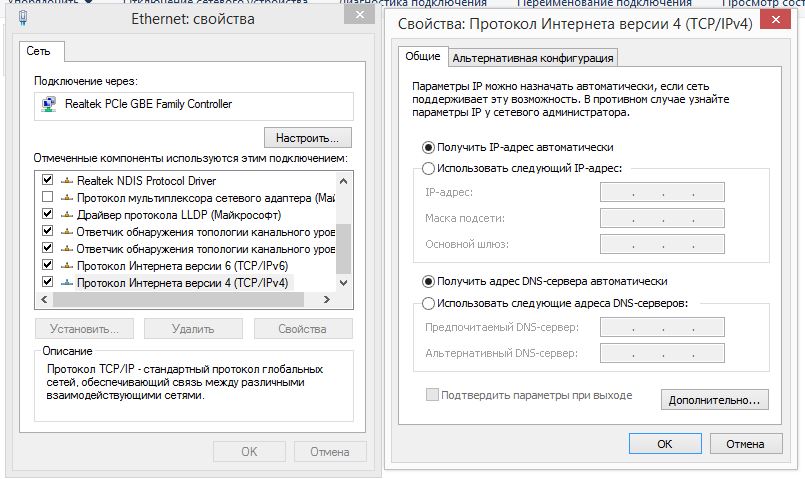
Task: Click the icon beside Драйвер протокола LLDP
Action: click(x=67, y=215)
